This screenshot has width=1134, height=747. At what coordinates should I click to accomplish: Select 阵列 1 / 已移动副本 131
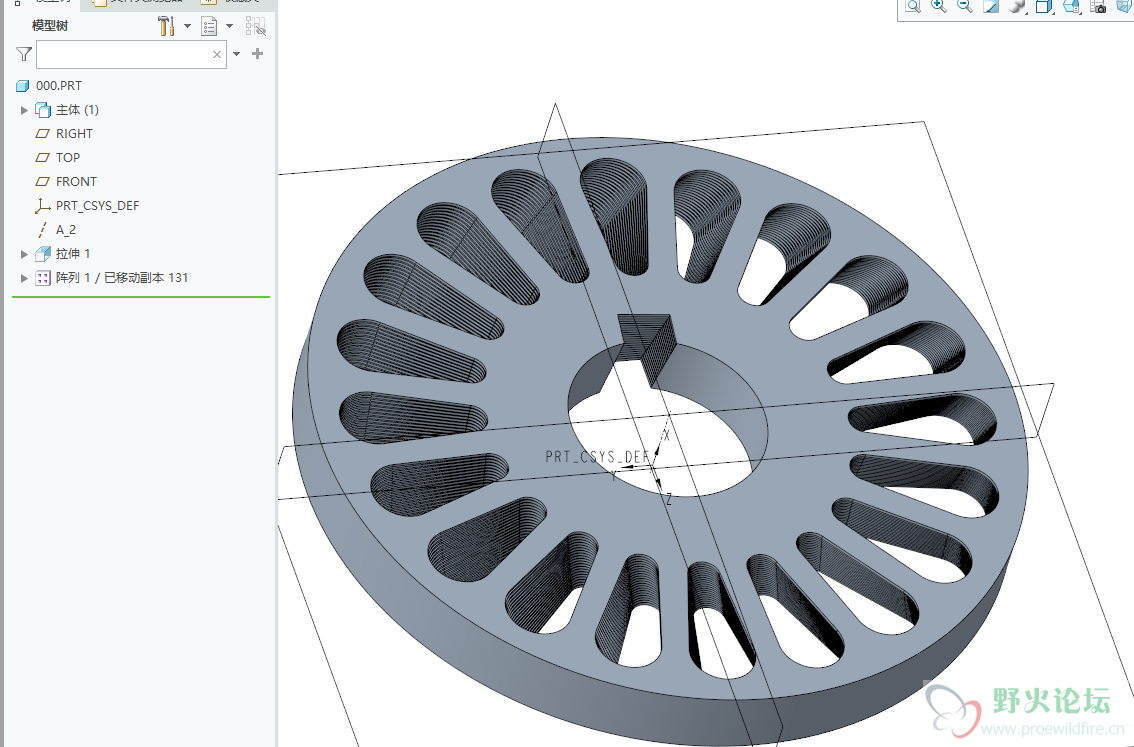click(x=122, y=278)
